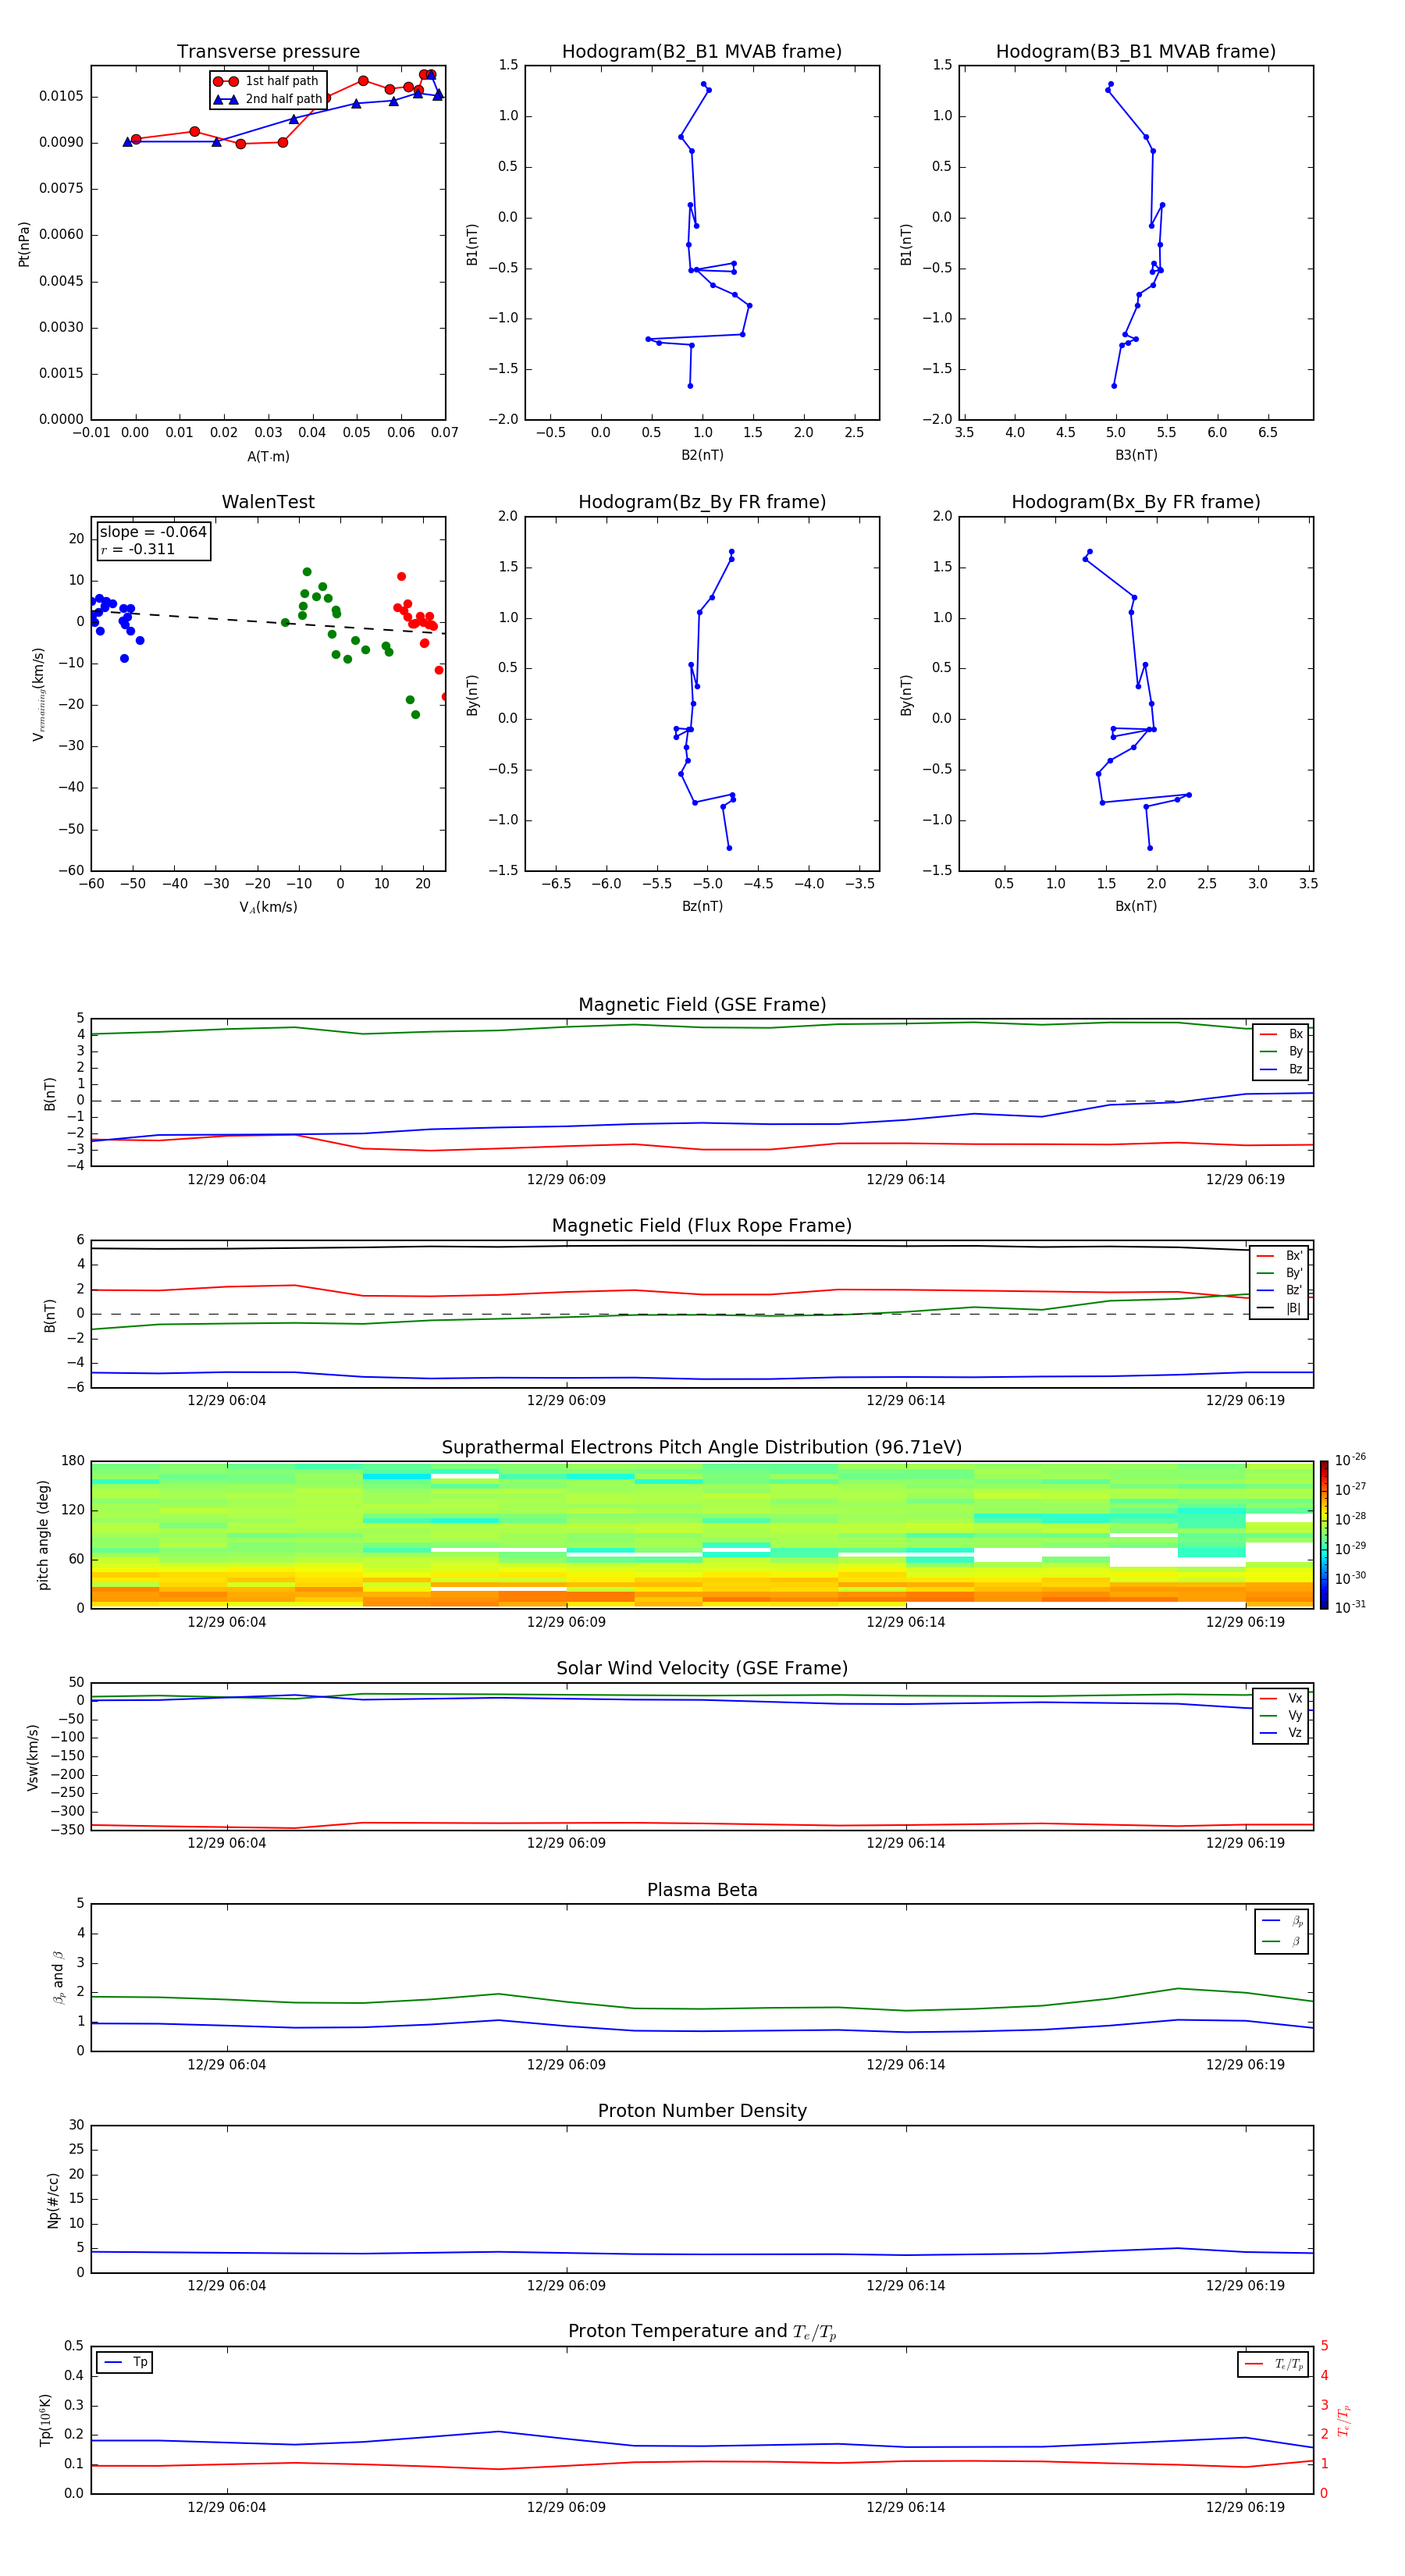Click the 'Np(#/cc)' axis label
1405x2576 pixels.
click(53, 2200)
